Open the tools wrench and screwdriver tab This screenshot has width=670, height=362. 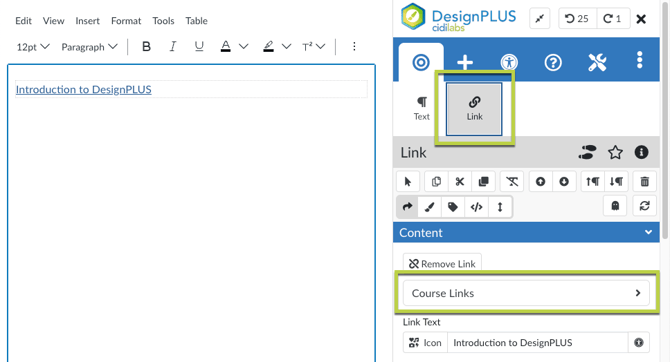click(597, 62)
